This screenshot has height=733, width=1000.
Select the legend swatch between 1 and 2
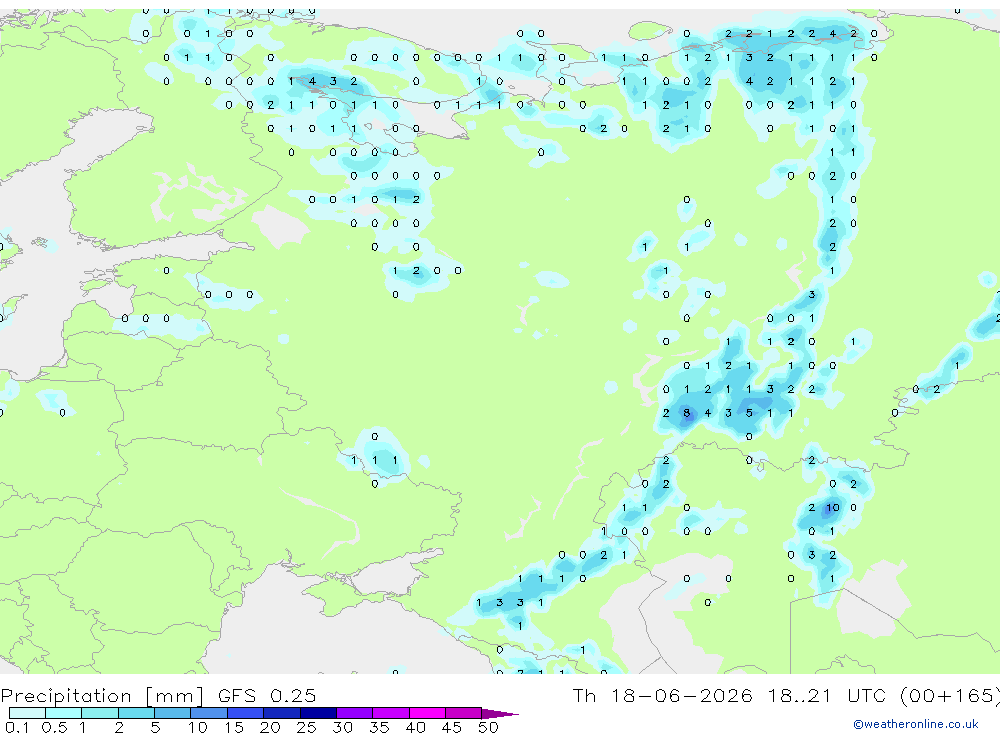point(100,713)
